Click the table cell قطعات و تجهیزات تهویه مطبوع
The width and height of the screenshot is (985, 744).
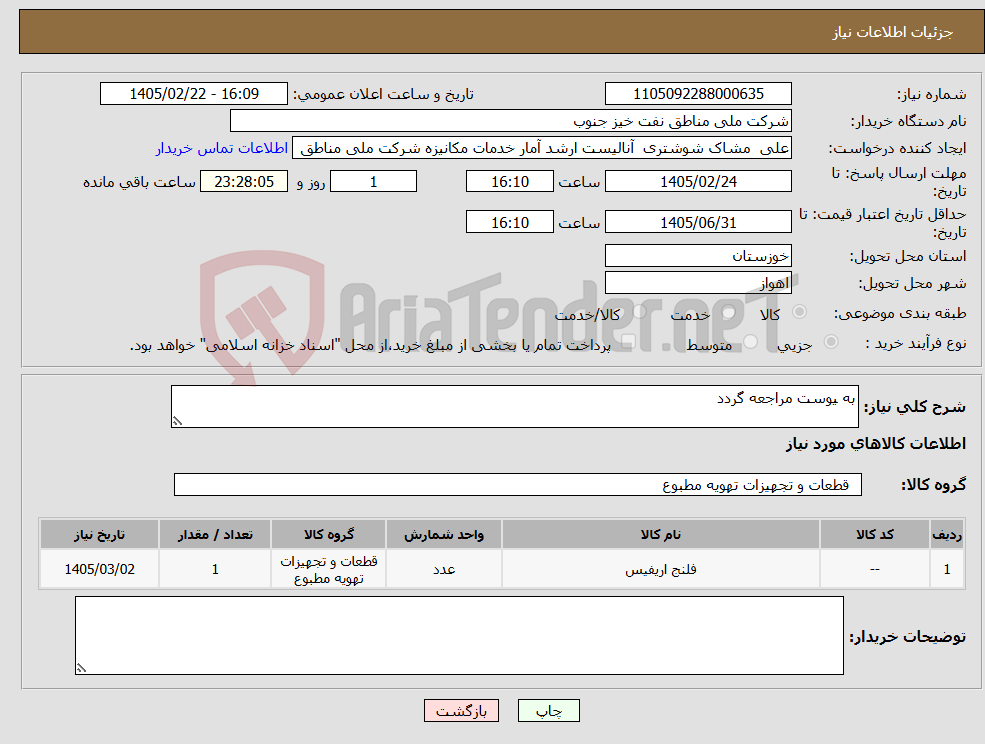tap(329, 569)
